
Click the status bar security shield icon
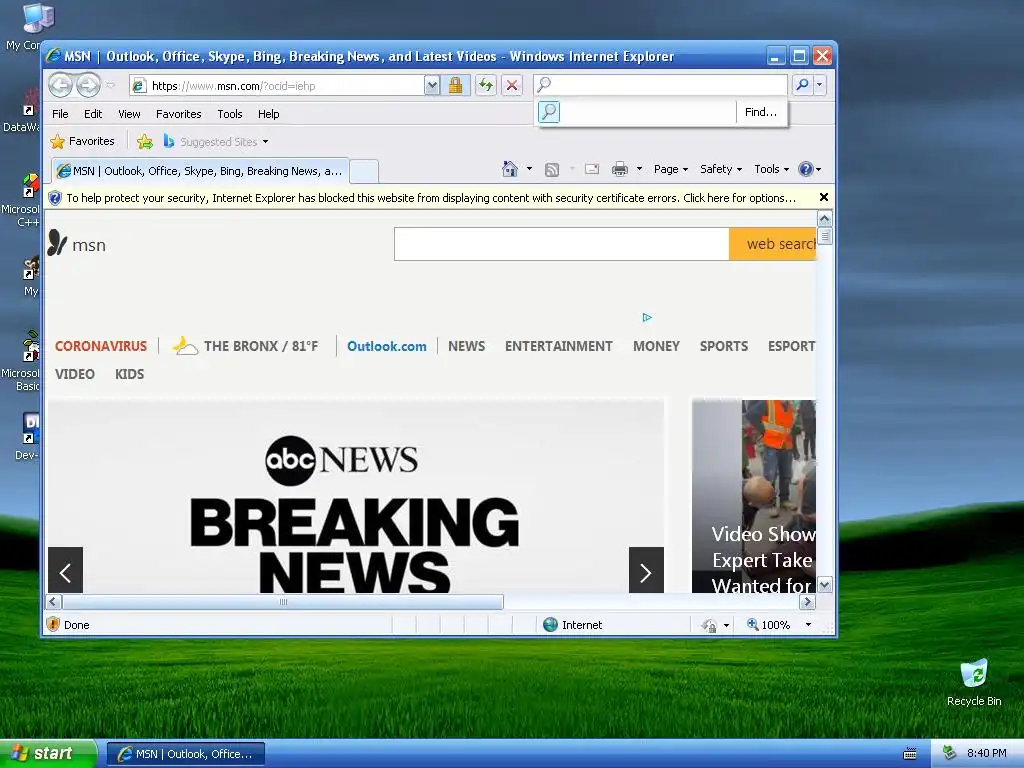point(54,624)
